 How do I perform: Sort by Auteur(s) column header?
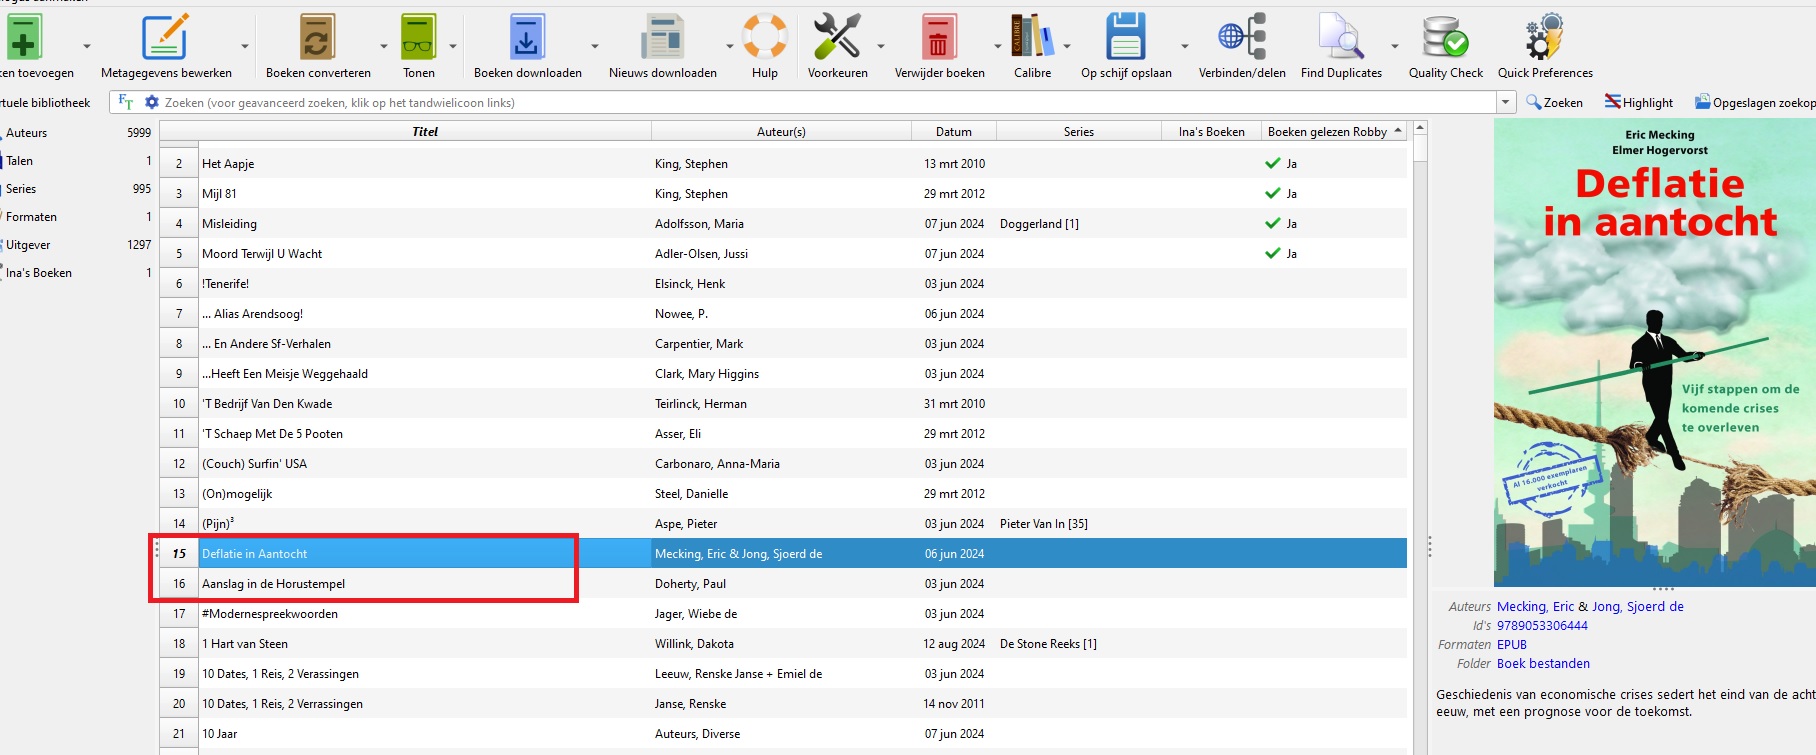pos(781,131)
